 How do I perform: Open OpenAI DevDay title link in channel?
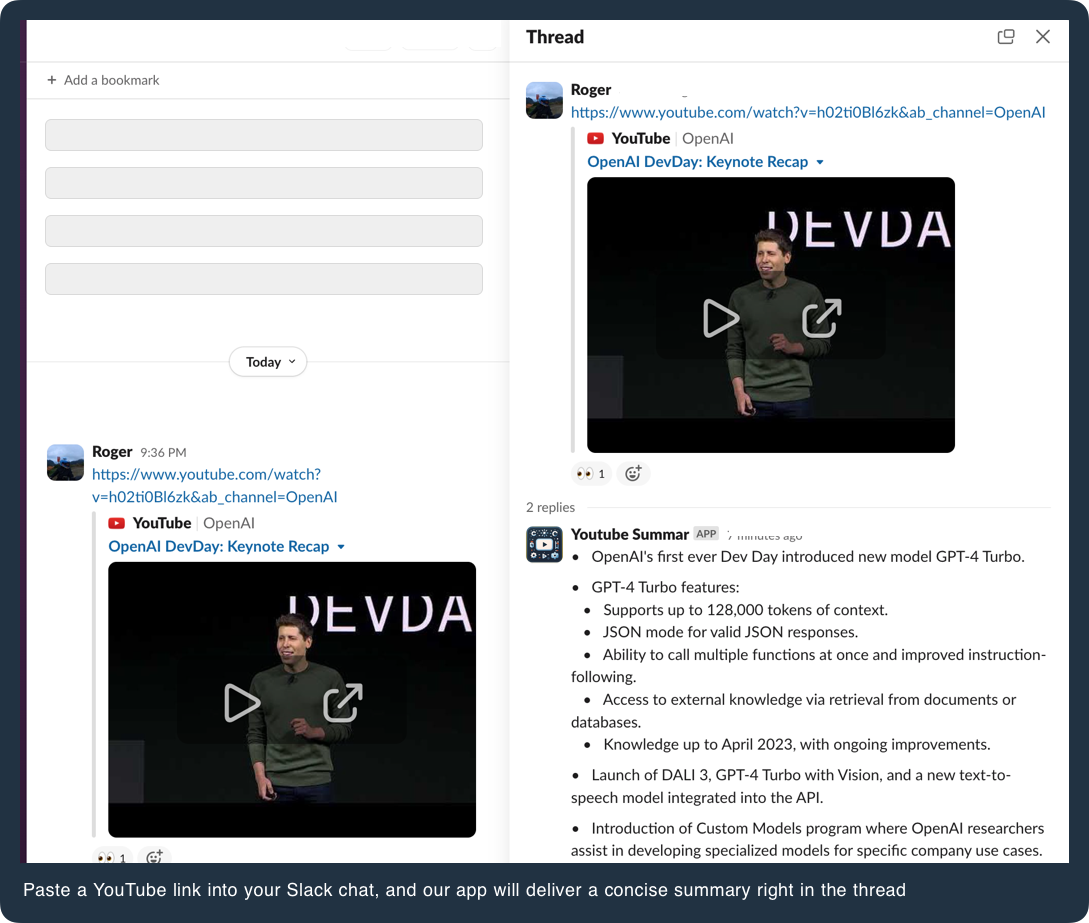point(219,547)
